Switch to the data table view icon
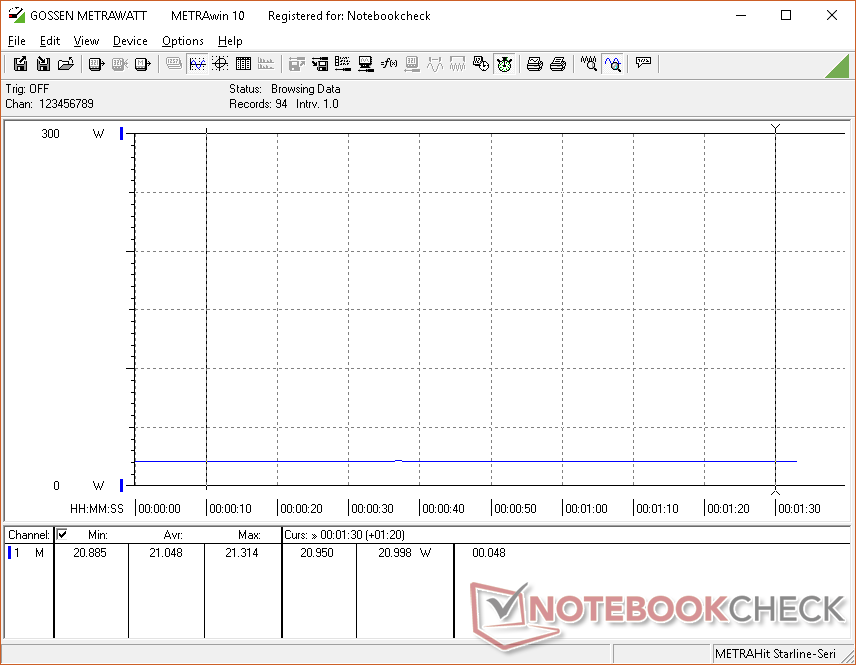The image size is (856, 665). [x=243, y=64]
